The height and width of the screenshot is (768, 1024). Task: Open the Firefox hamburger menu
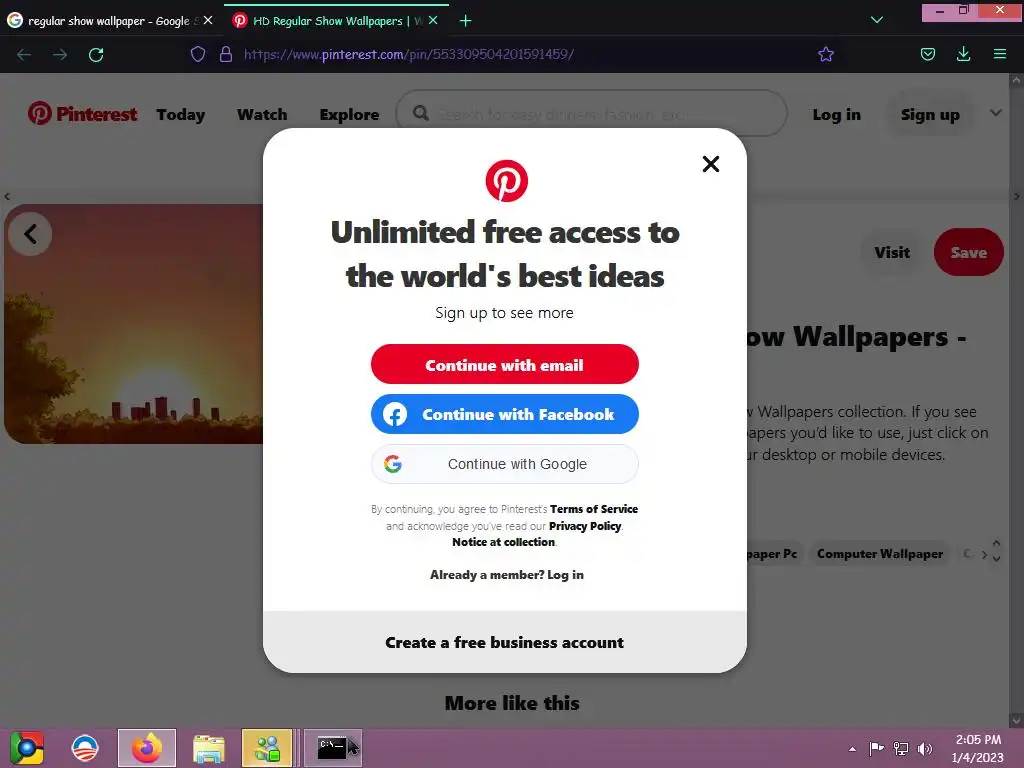[x=999, y=54]
